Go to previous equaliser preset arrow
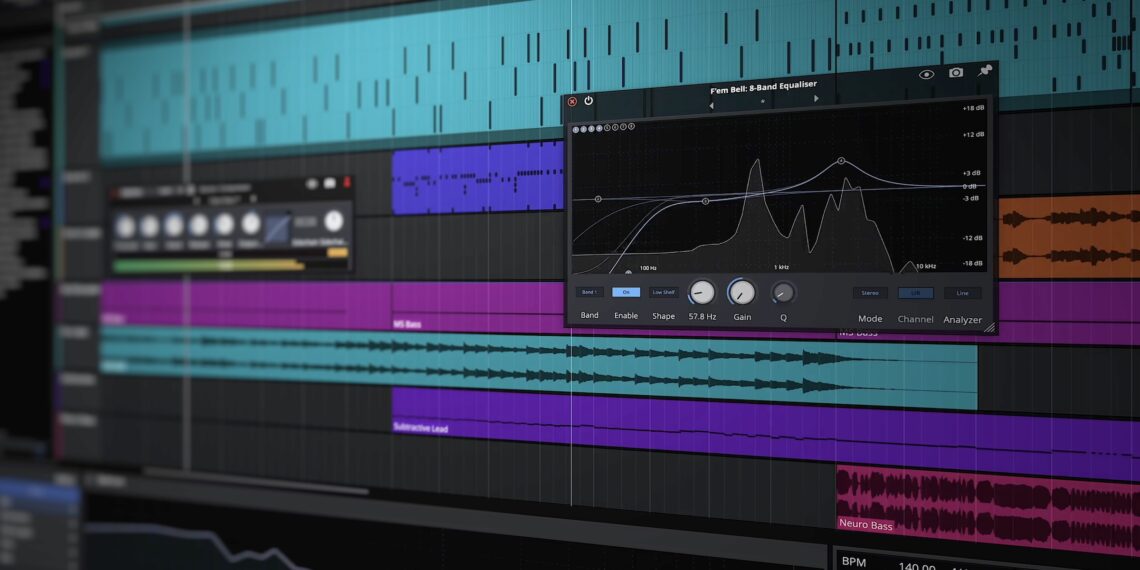Image resolution: width=1140 pixels, height=570 pixels. pos(711,105)
